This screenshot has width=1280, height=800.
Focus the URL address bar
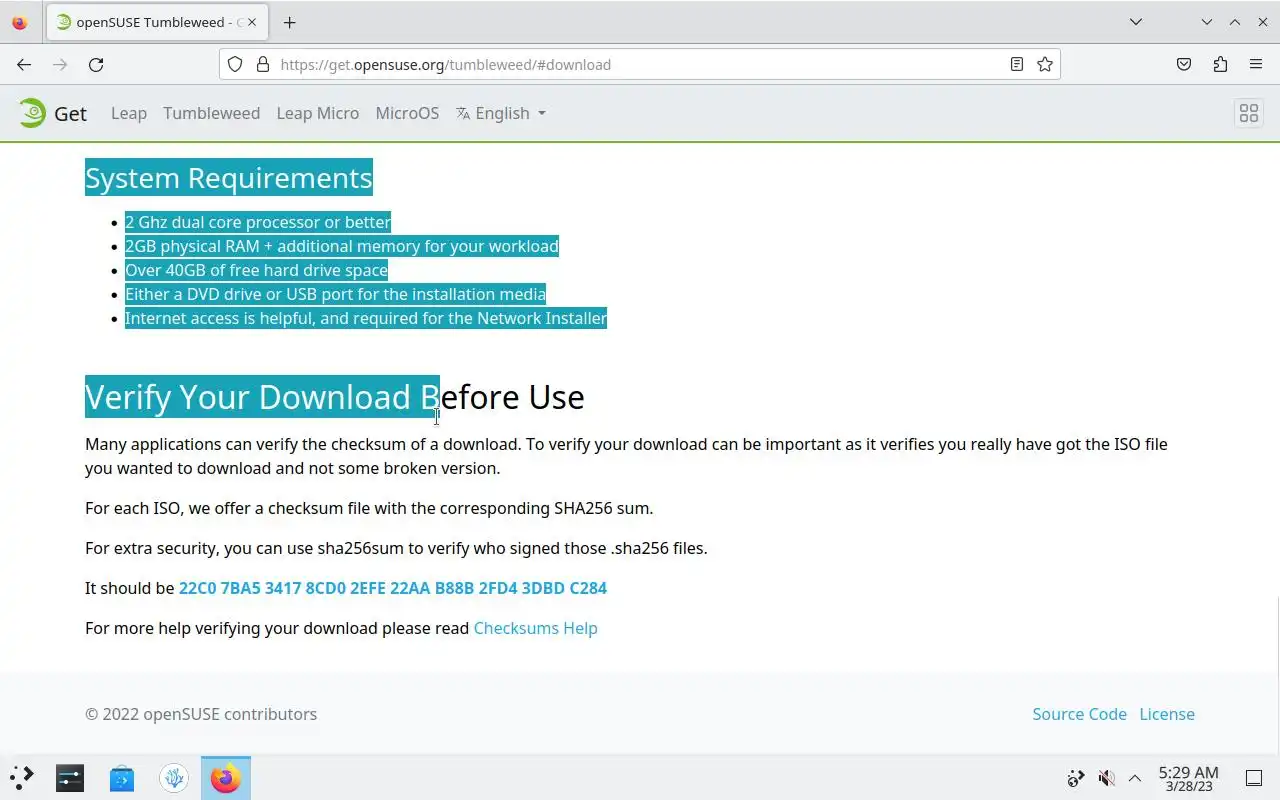tap(640, 64)
